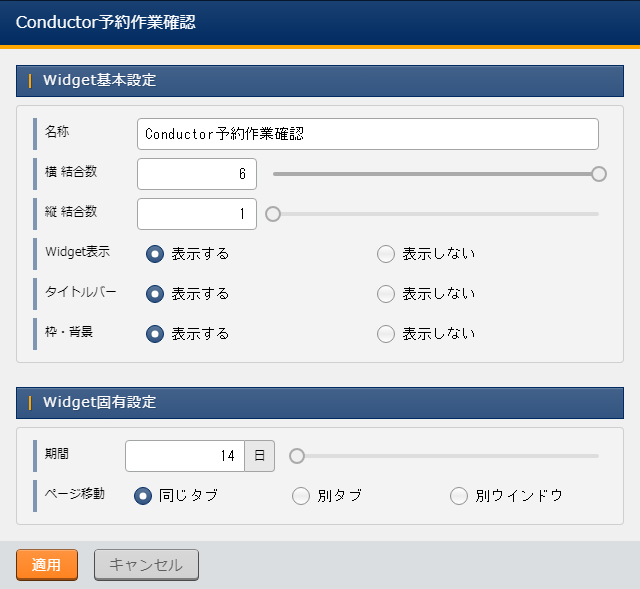Click the 期間 slider handle
The width and height of the screenshot is (640, 589).
click(296, 456)
